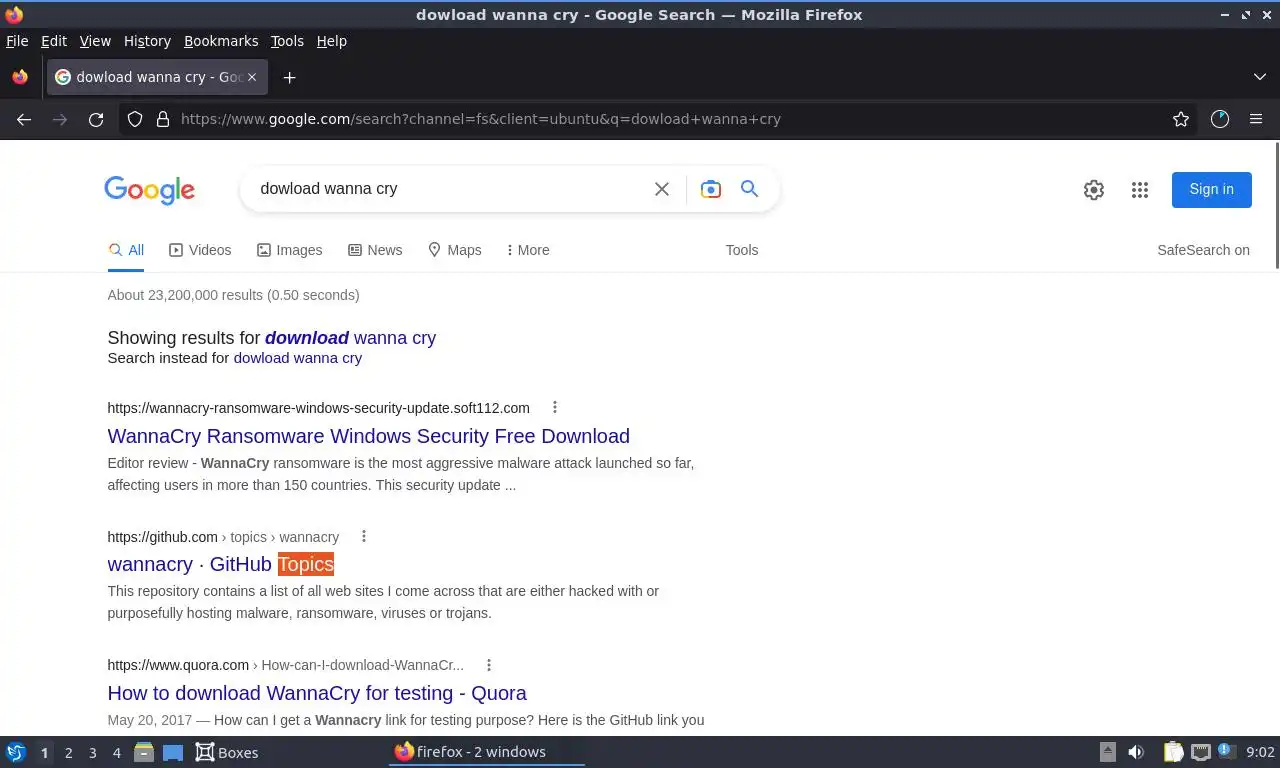Switch to workspace 3
1280x768 pixels.
[92, 753]
